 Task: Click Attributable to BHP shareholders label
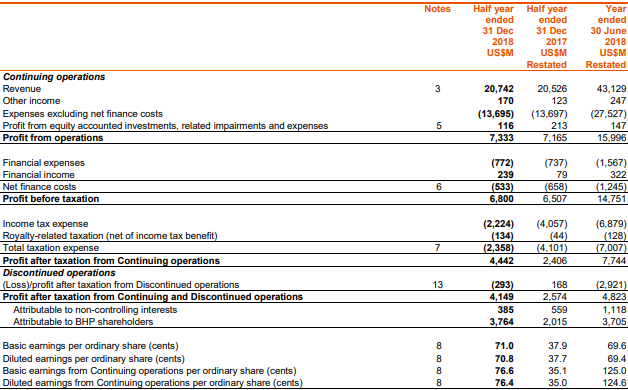pyautogui.click(x=83, y=322)
